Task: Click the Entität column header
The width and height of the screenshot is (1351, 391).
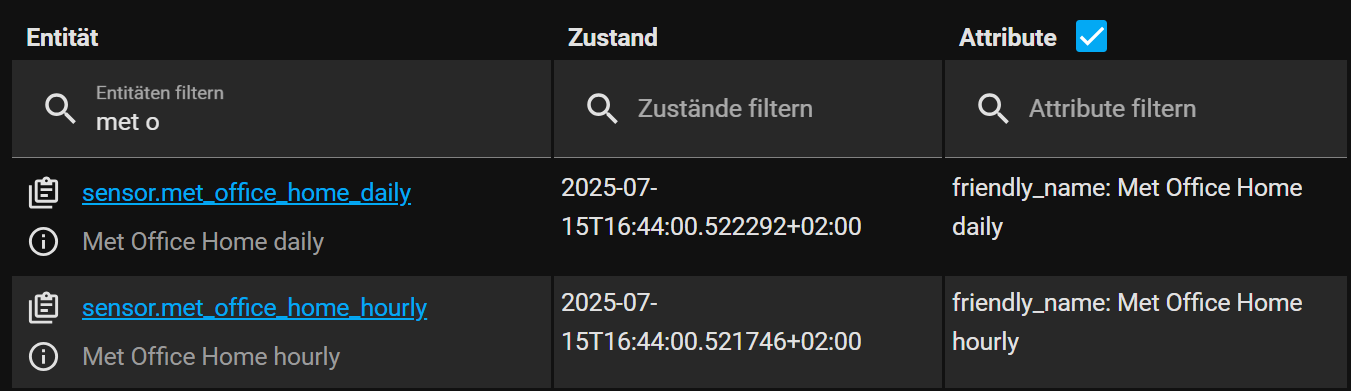Action: tap(62, 38)
